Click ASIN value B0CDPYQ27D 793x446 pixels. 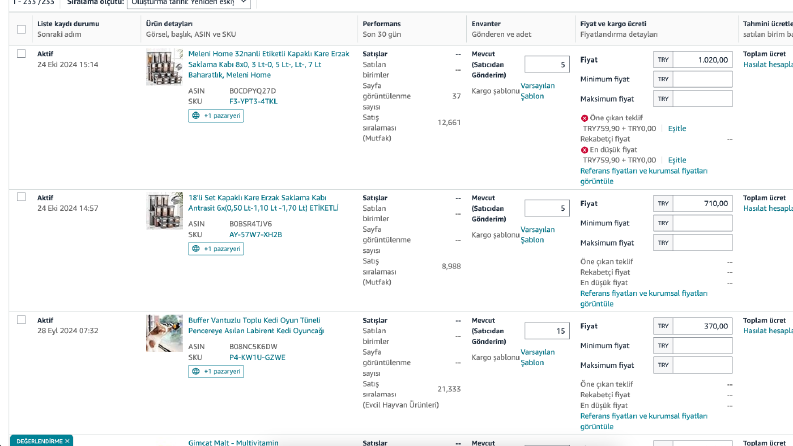pyautogui.click(x=252, y=91)
